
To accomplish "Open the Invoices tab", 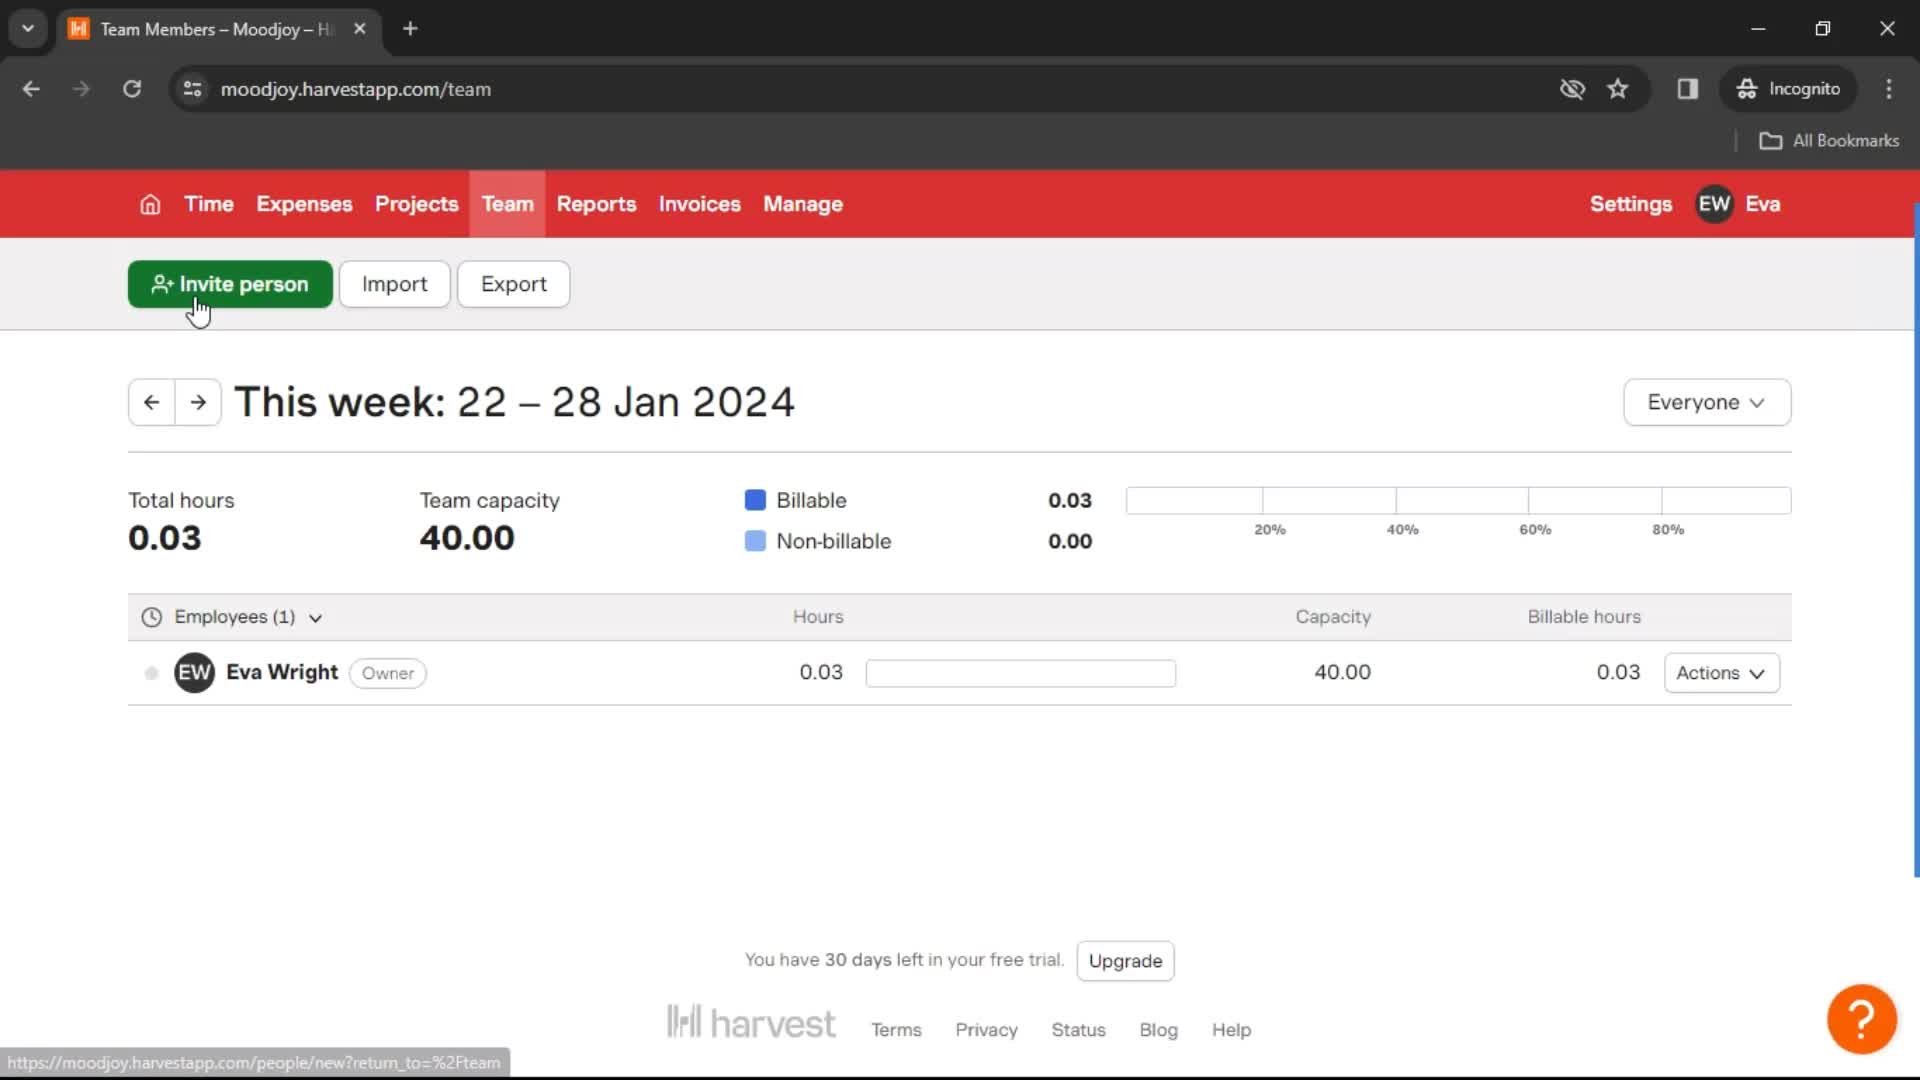I will pos(699,204).
